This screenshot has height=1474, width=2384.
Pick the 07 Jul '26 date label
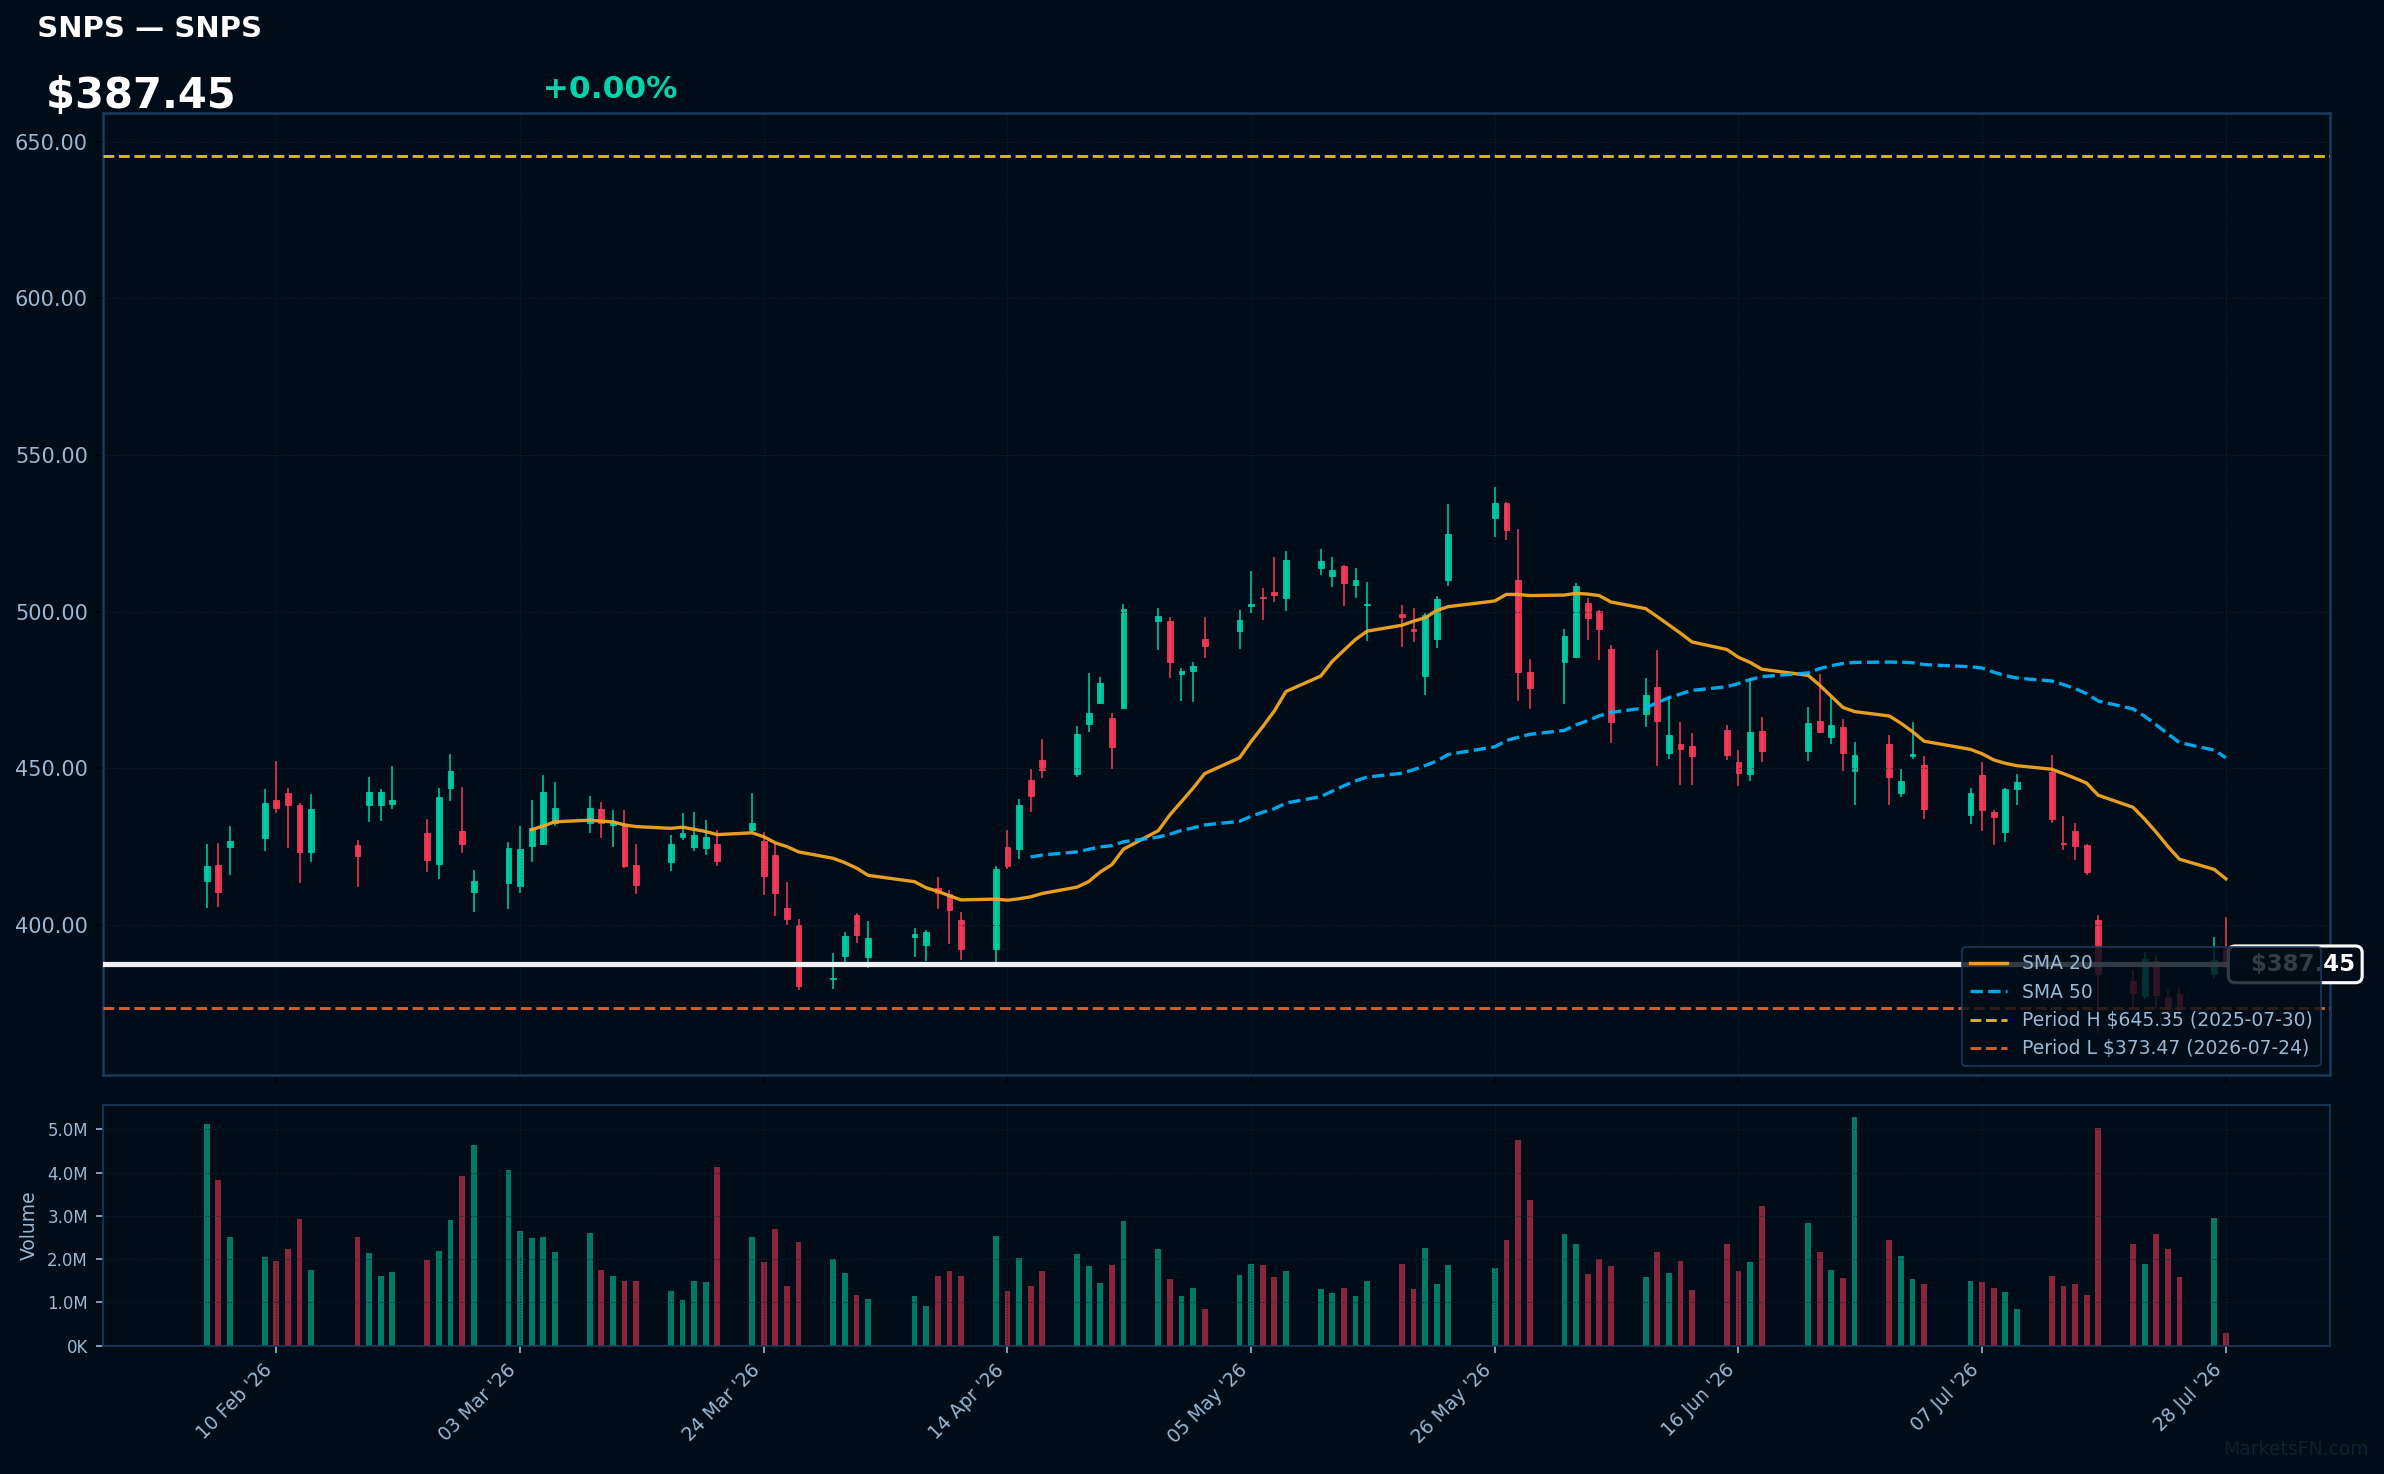coord(1942,1398)
